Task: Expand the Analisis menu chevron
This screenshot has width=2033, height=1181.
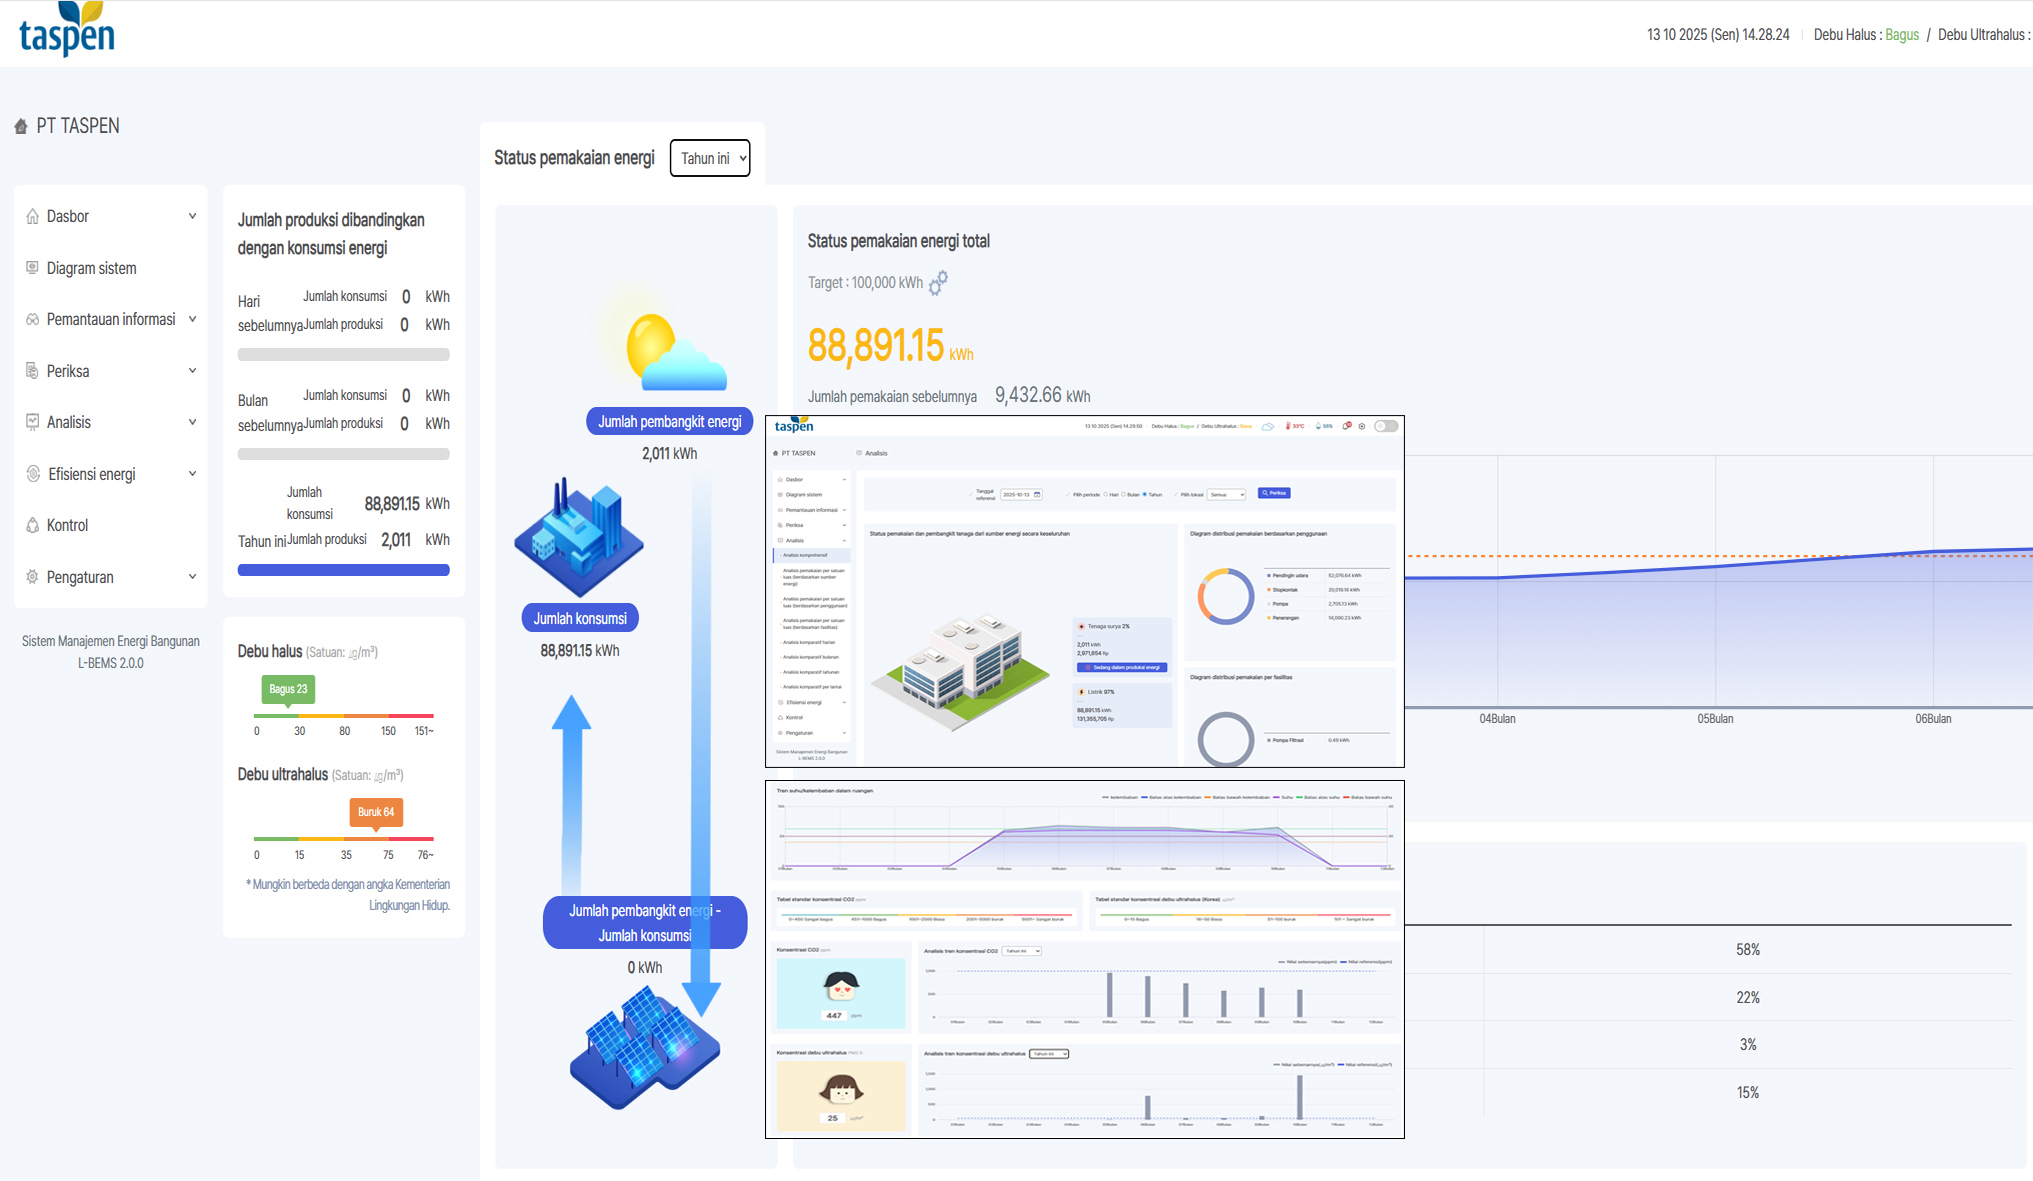Action: point(192,422)
